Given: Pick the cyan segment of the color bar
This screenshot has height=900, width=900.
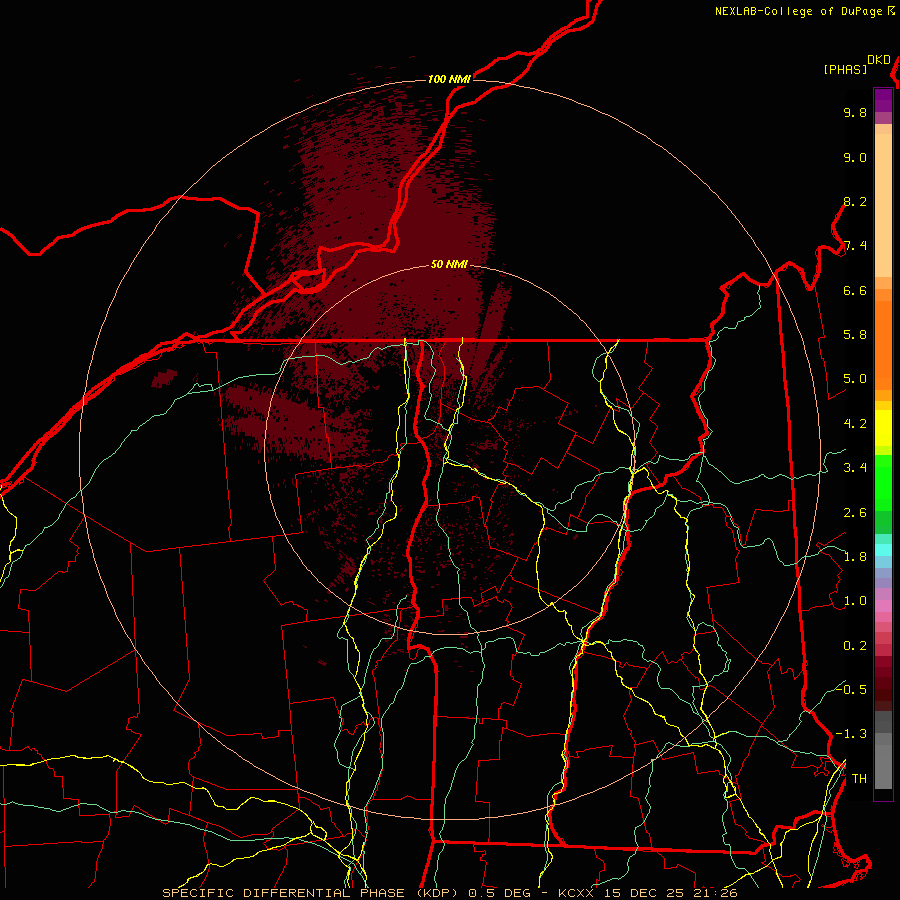Looking at the screenshot, I should pos(883,550).
